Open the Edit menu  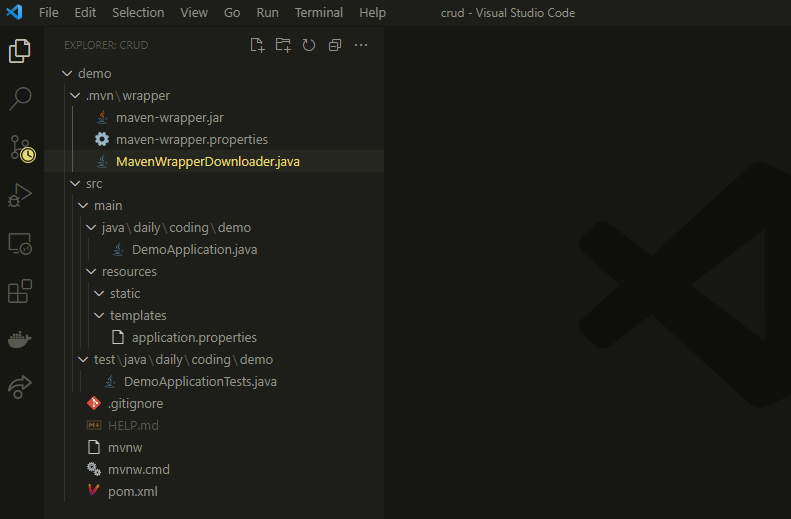pyautogui.click(x=85, y=13)
